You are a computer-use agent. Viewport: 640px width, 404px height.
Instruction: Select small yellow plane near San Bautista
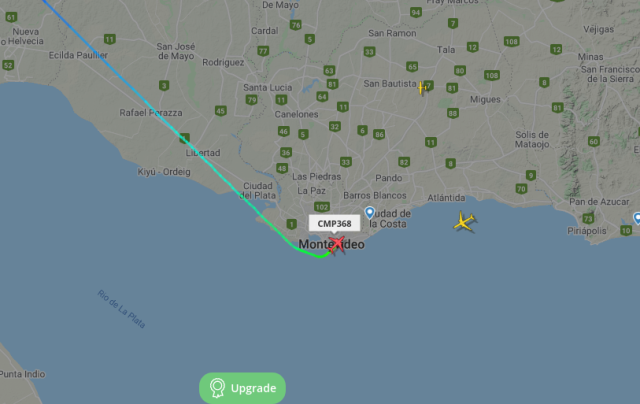422,88
